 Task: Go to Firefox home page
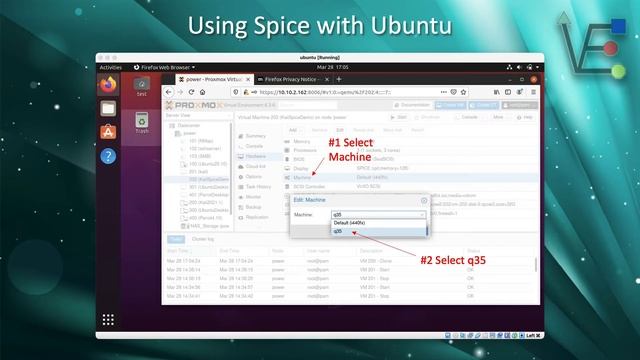(x=202, y=92)
